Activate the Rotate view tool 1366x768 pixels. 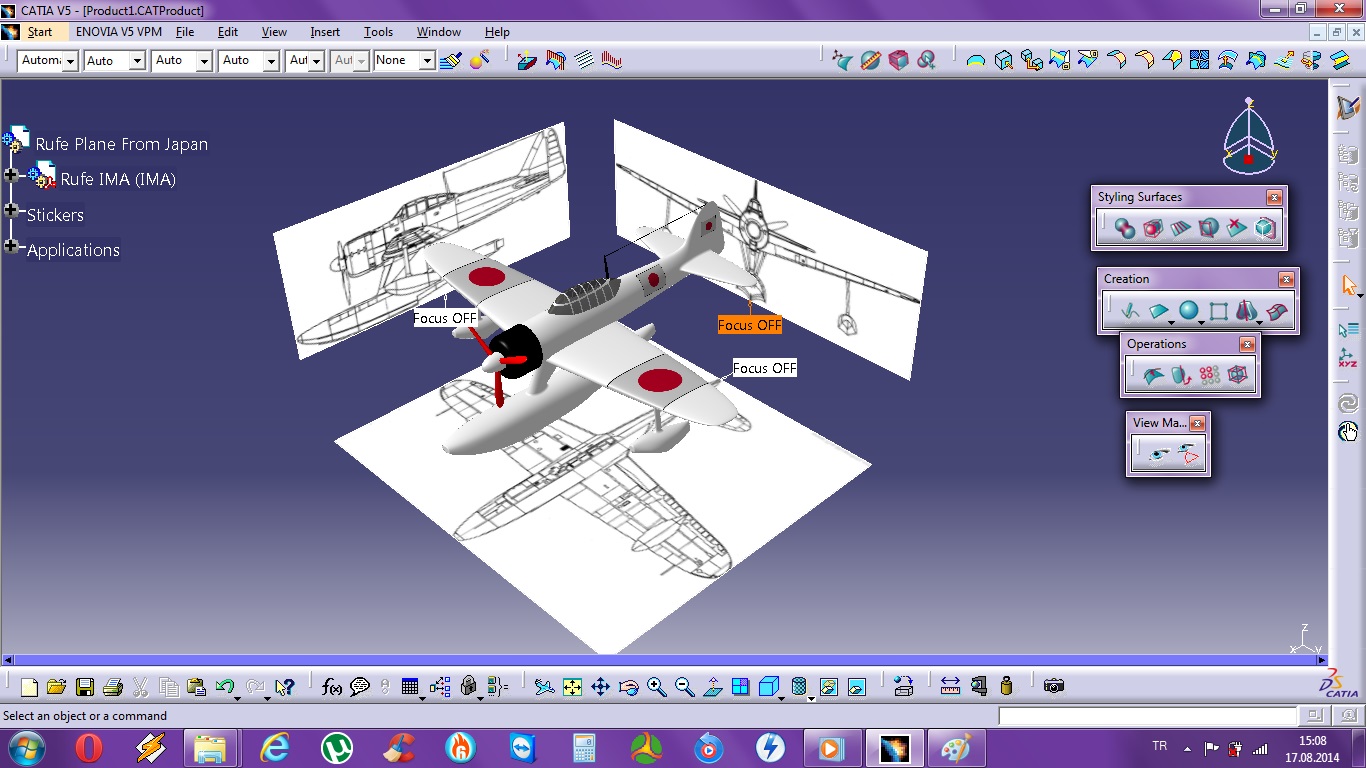pos(628,687)
